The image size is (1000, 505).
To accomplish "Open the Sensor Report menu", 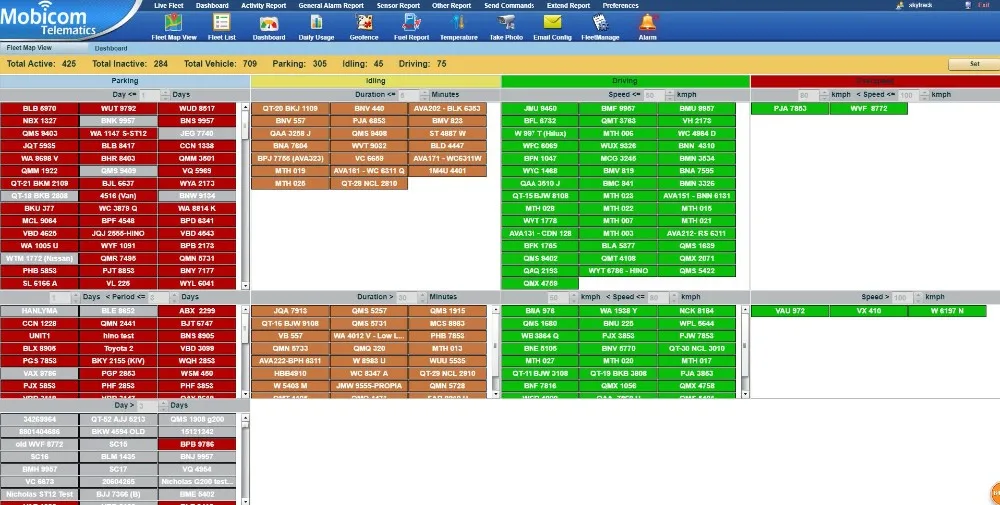I will pos(398,5).
